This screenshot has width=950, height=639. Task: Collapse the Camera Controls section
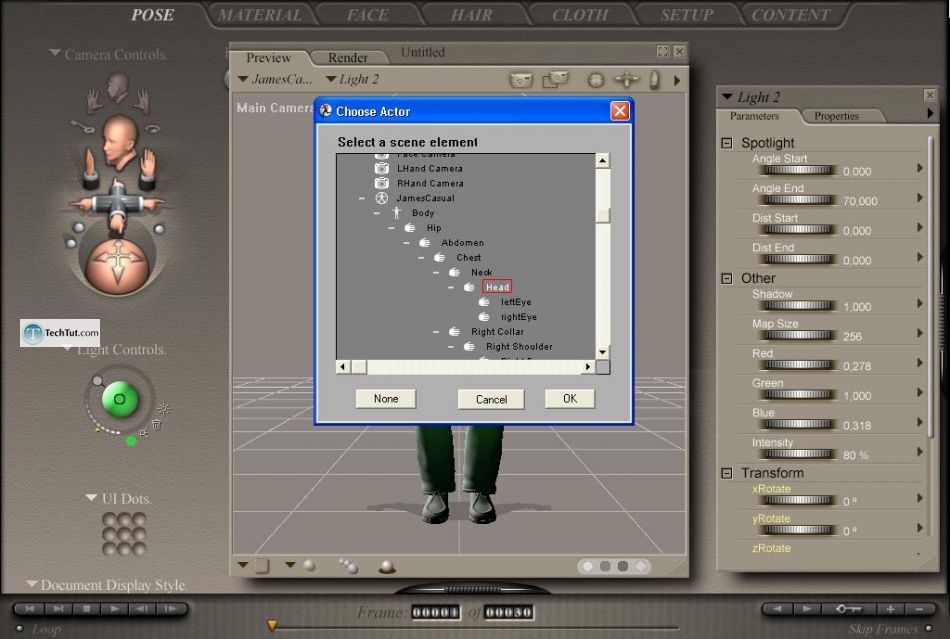(x=55, y=54)
